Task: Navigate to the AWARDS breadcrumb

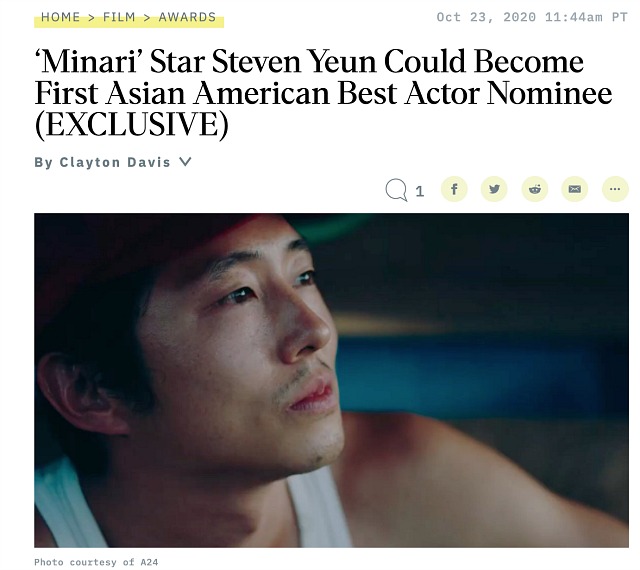Action: (187, 17)
